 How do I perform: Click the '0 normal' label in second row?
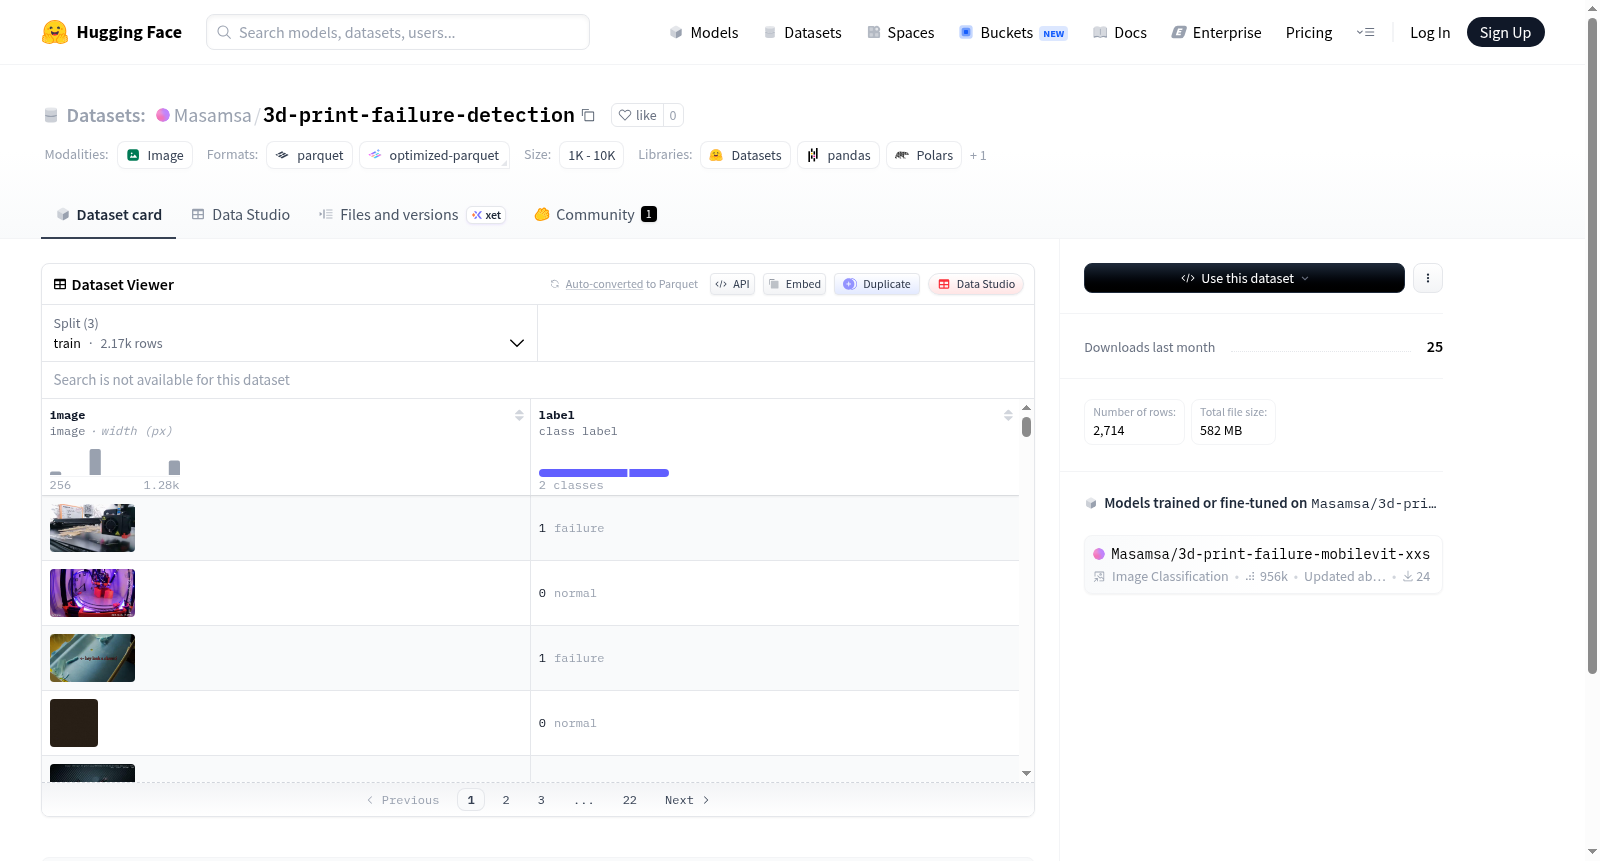pos(567,593)
